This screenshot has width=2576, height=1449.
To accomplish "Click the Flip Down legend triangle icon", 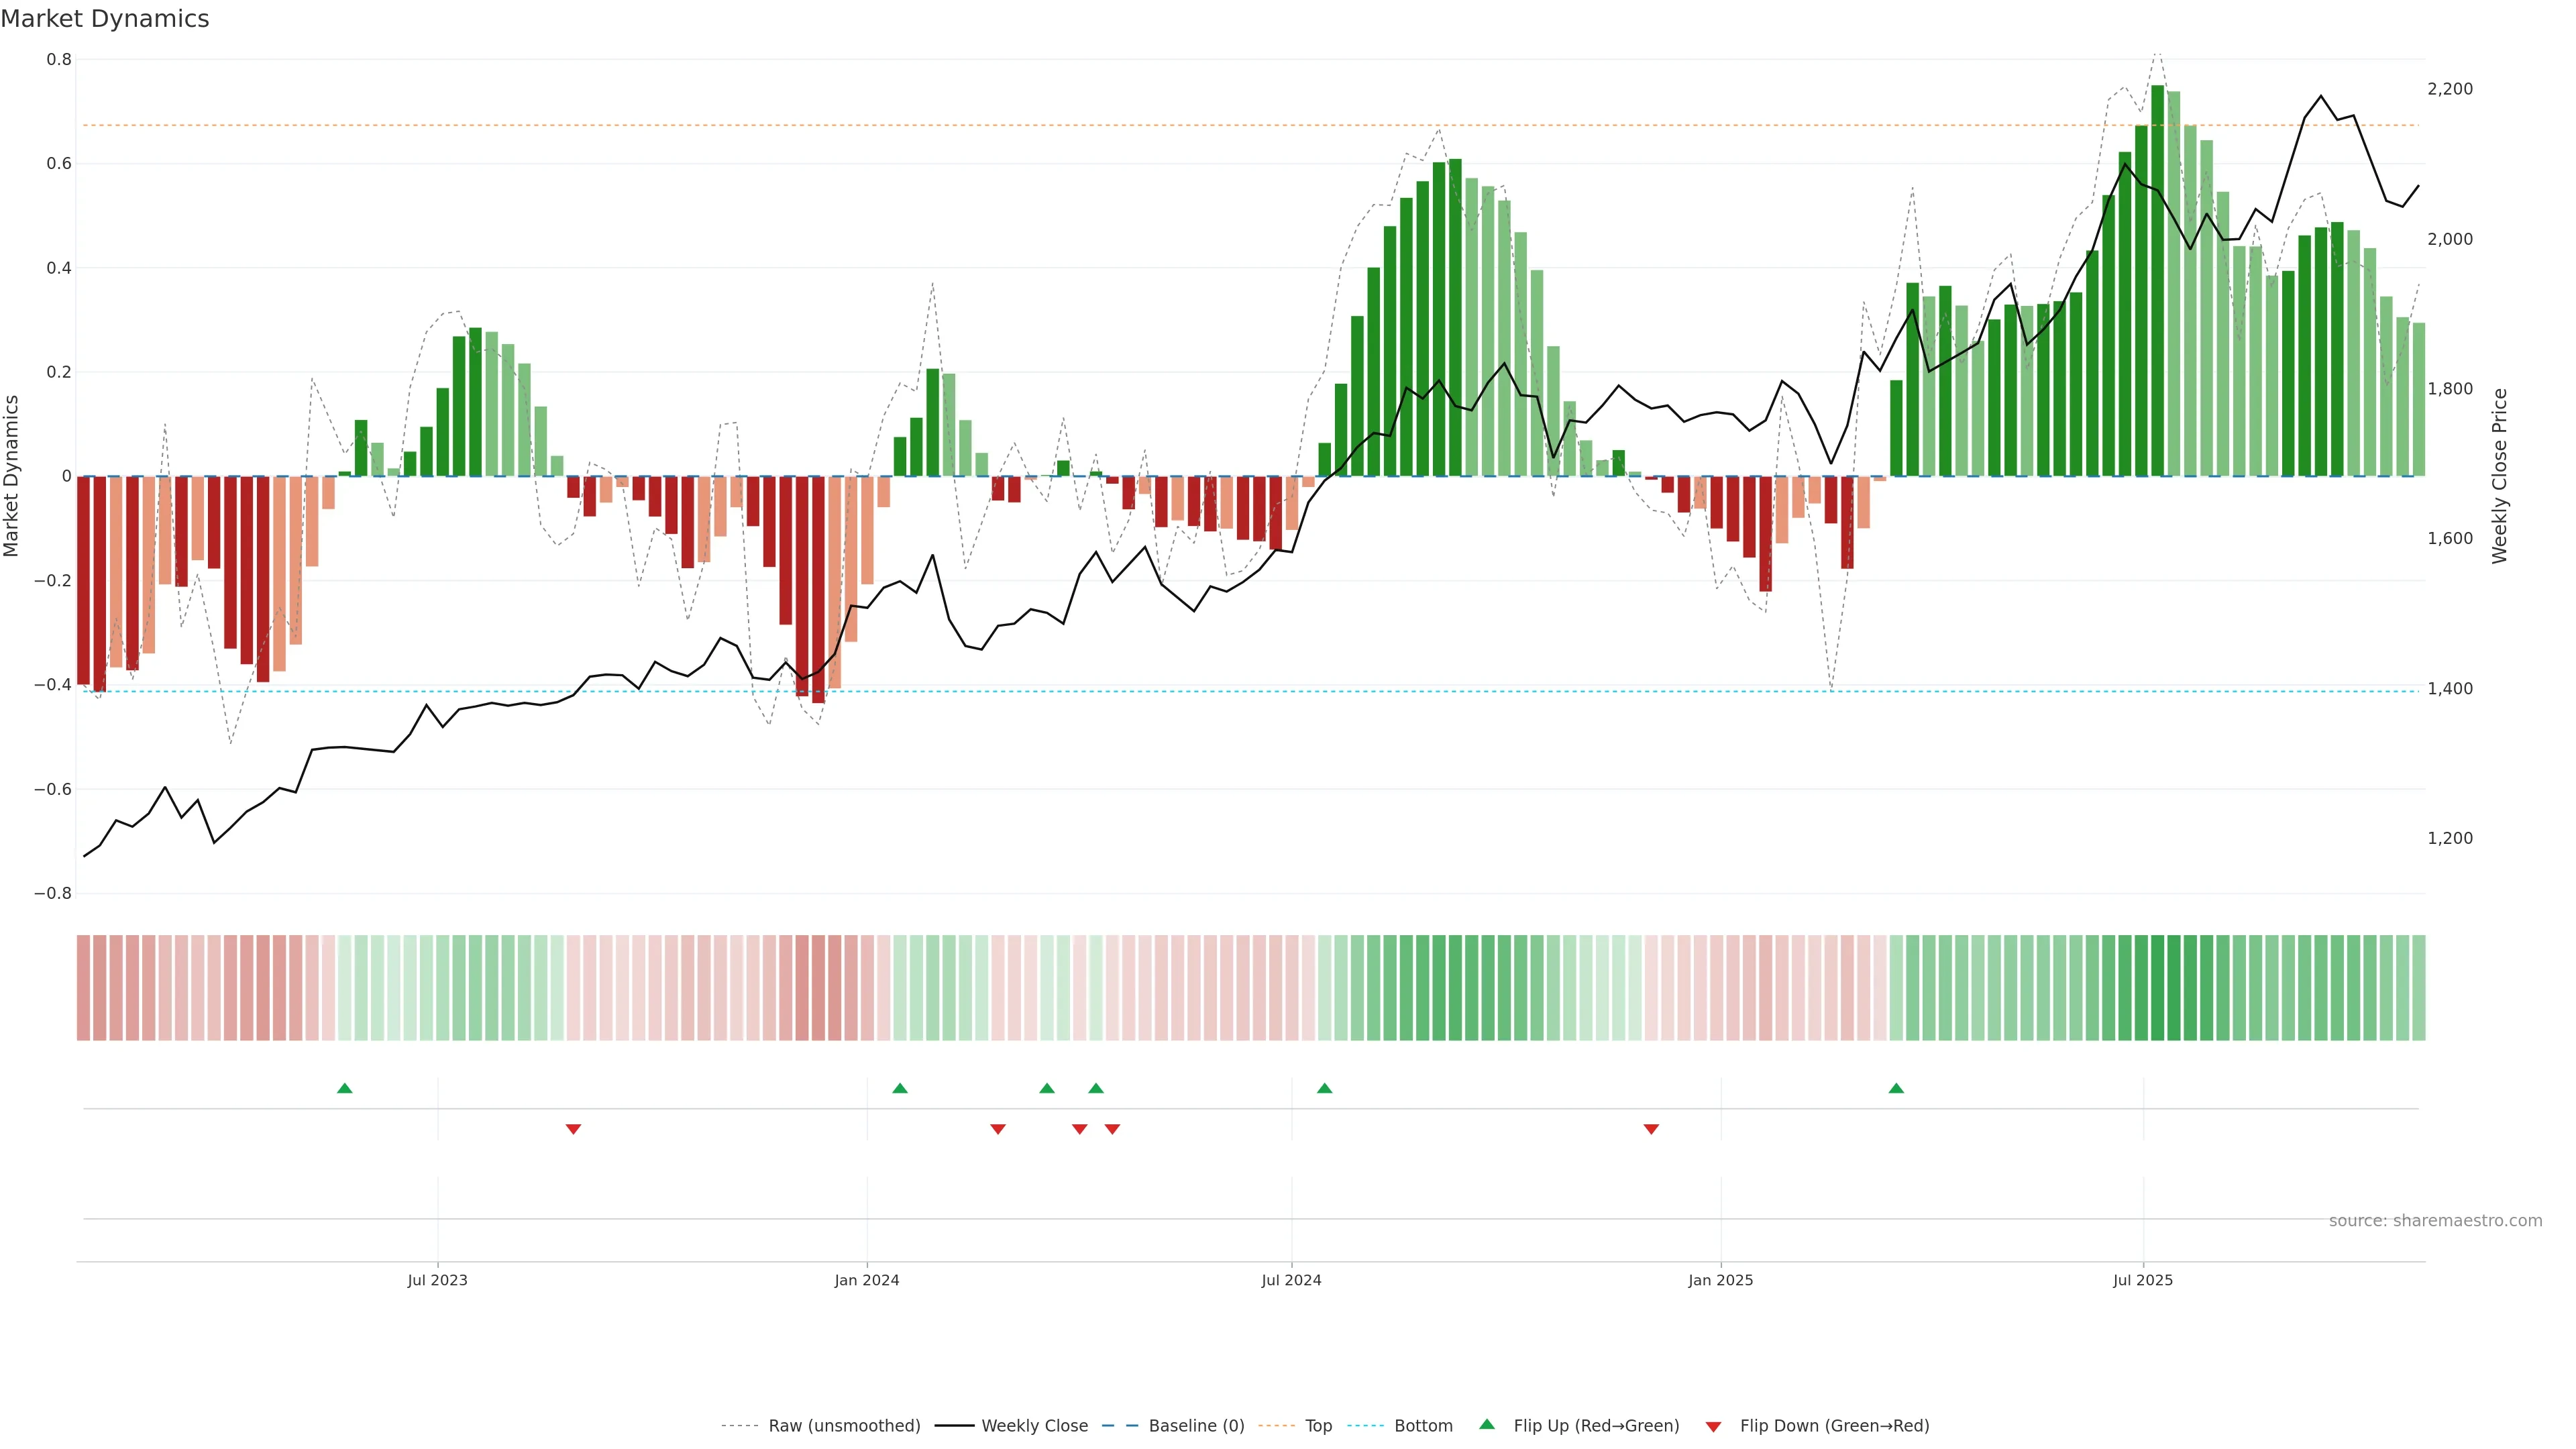I will 1713,1426.
